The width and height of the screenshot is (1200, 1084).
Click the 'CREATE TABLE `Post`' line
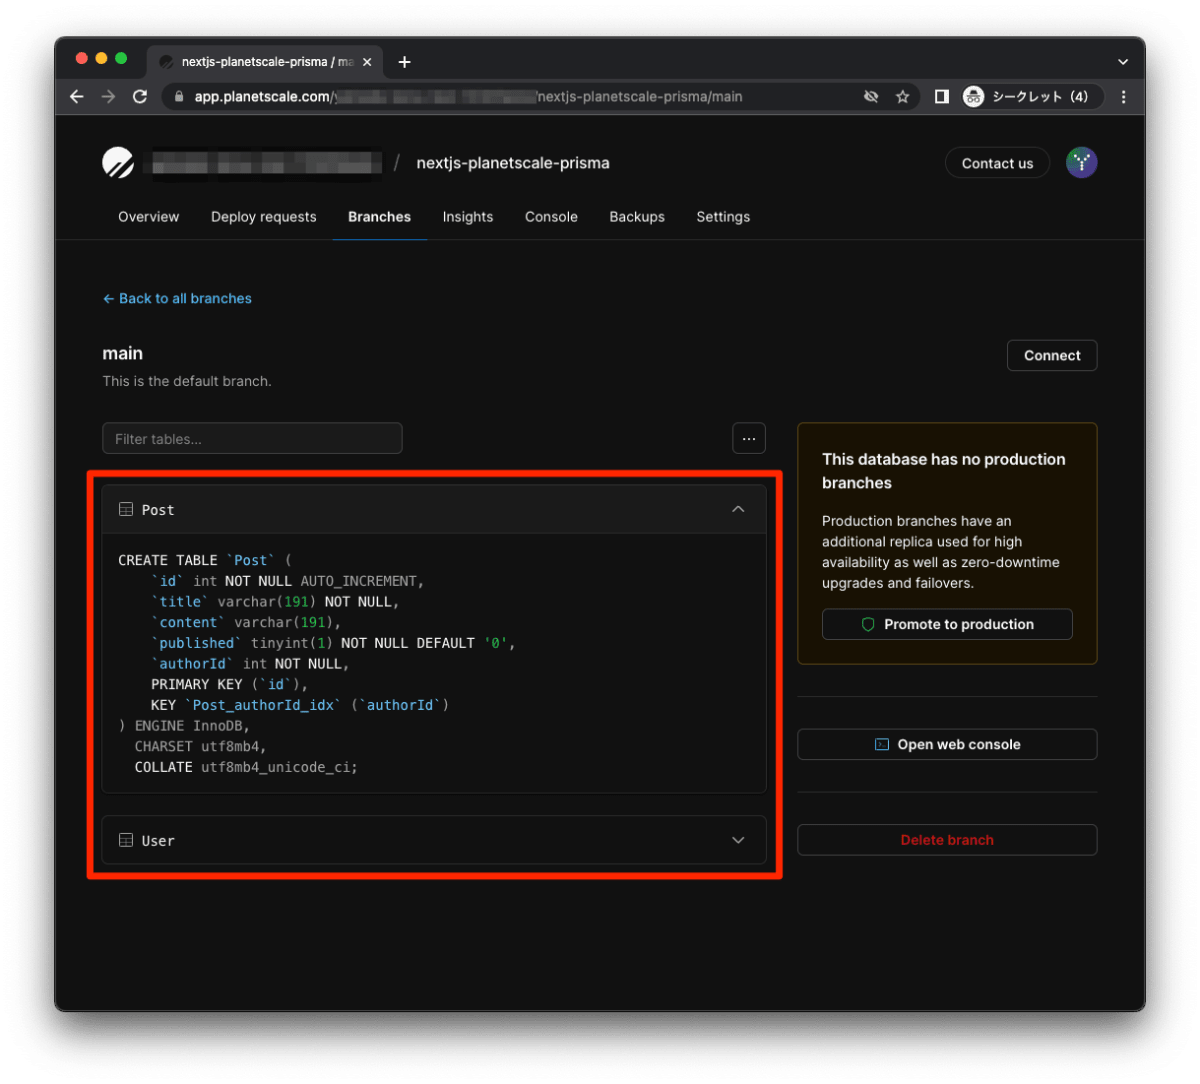pos(205,560)
